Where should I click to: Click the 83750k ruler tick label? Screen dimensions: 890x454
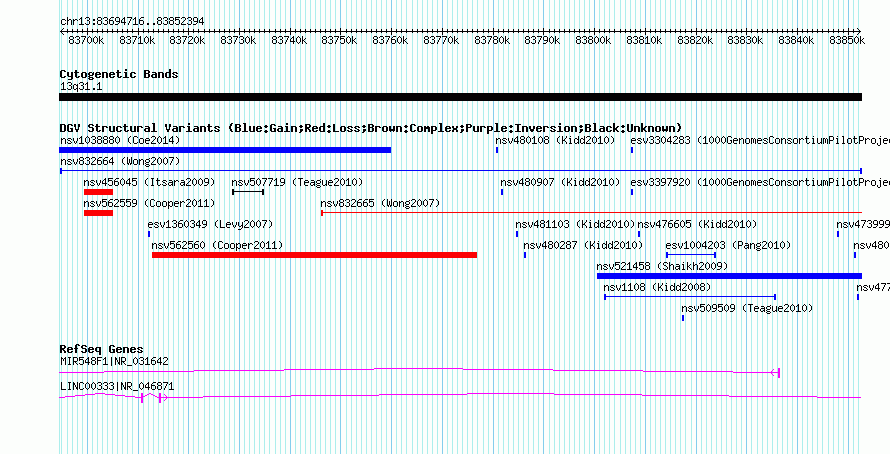[x=339, y=40]
